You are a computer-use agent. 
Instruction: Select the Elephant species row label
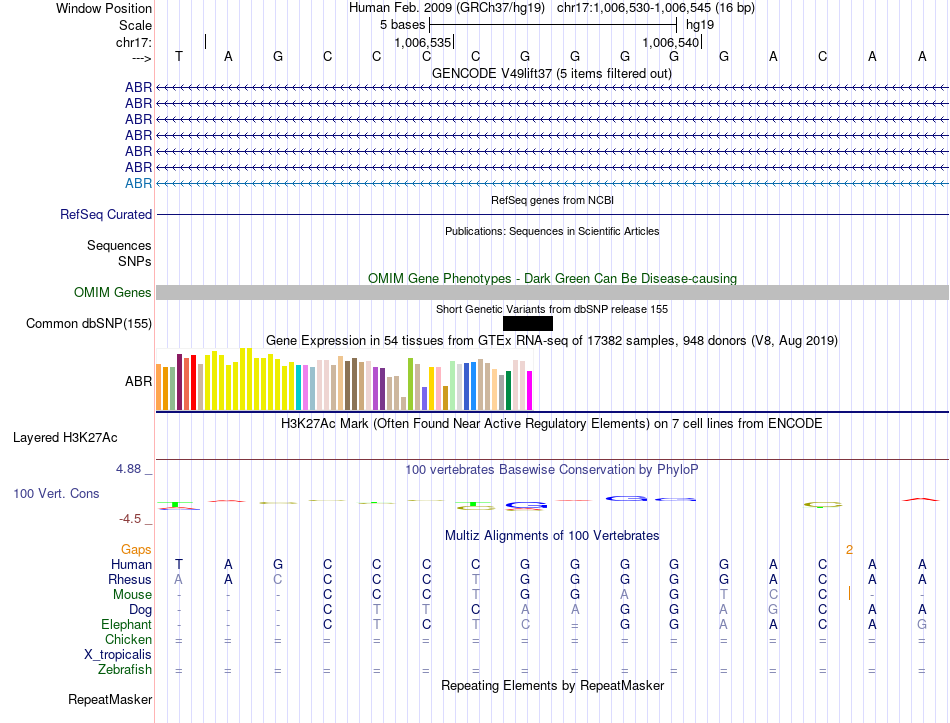[x=127, y=624]
